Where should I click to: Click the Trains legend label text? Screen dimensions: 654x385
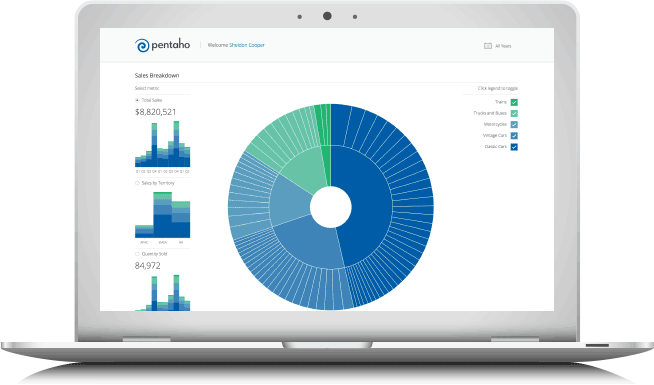[501, 102]
